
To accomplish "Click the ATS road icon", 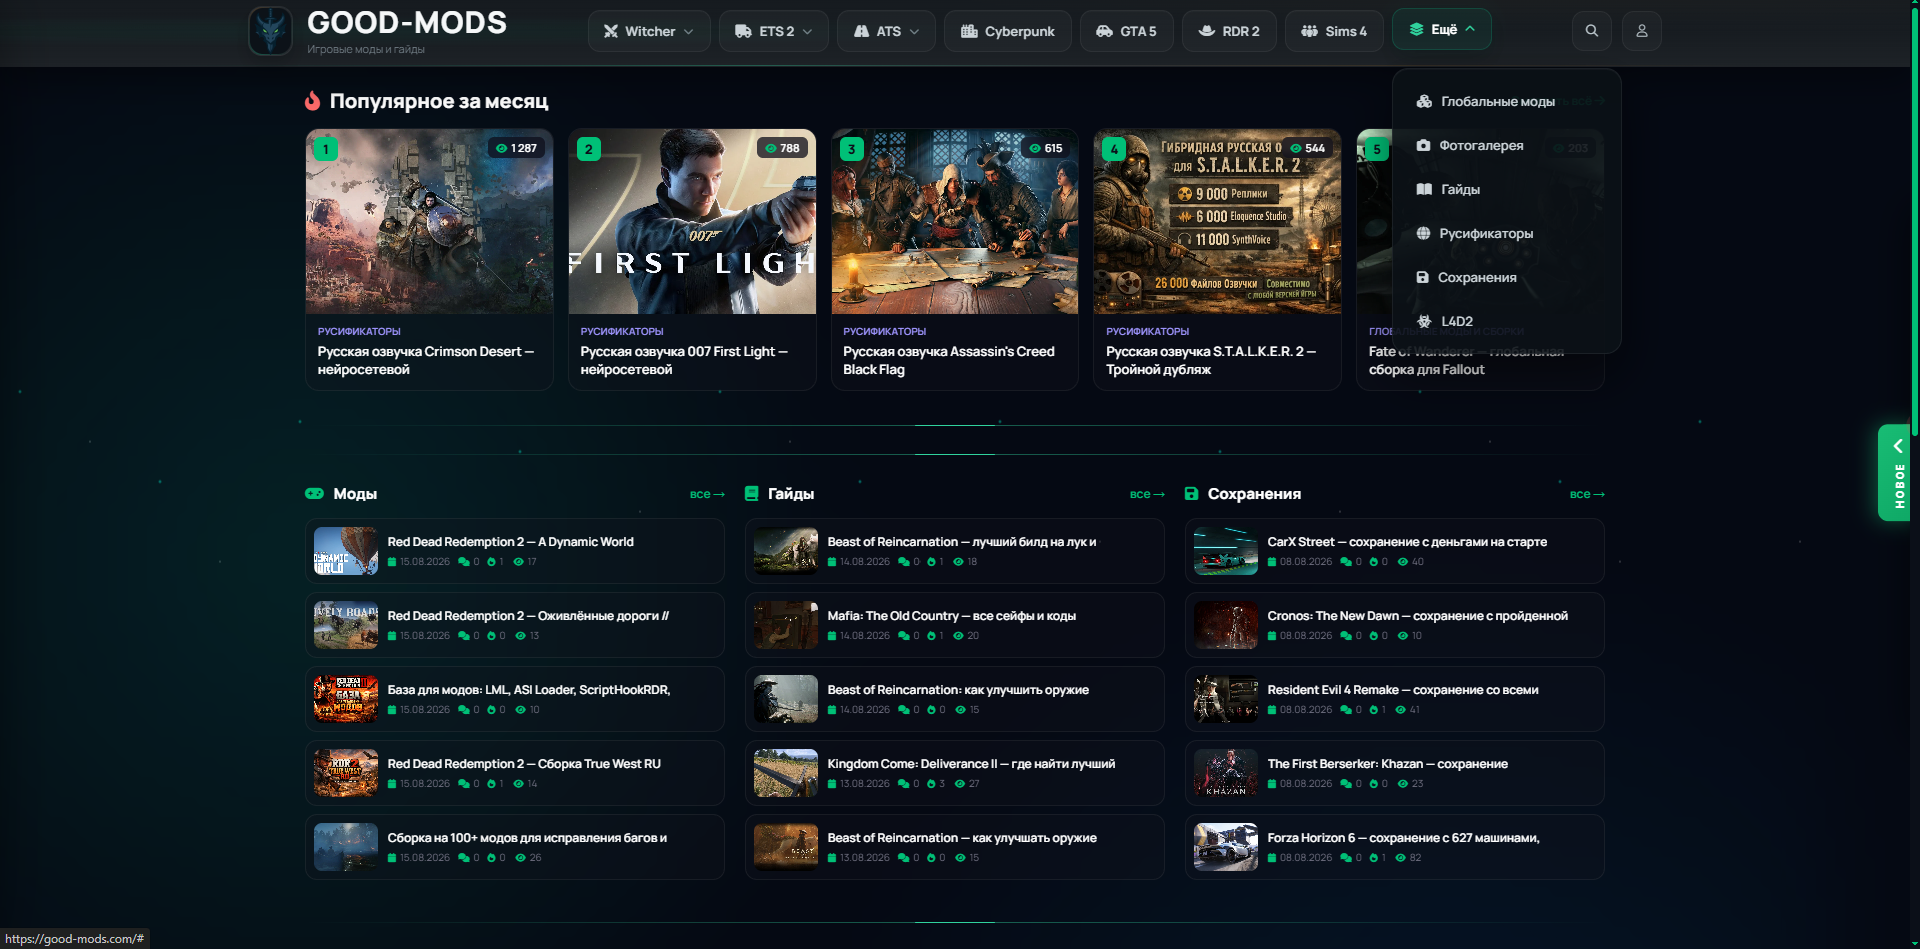I will [x=861, y=31].
